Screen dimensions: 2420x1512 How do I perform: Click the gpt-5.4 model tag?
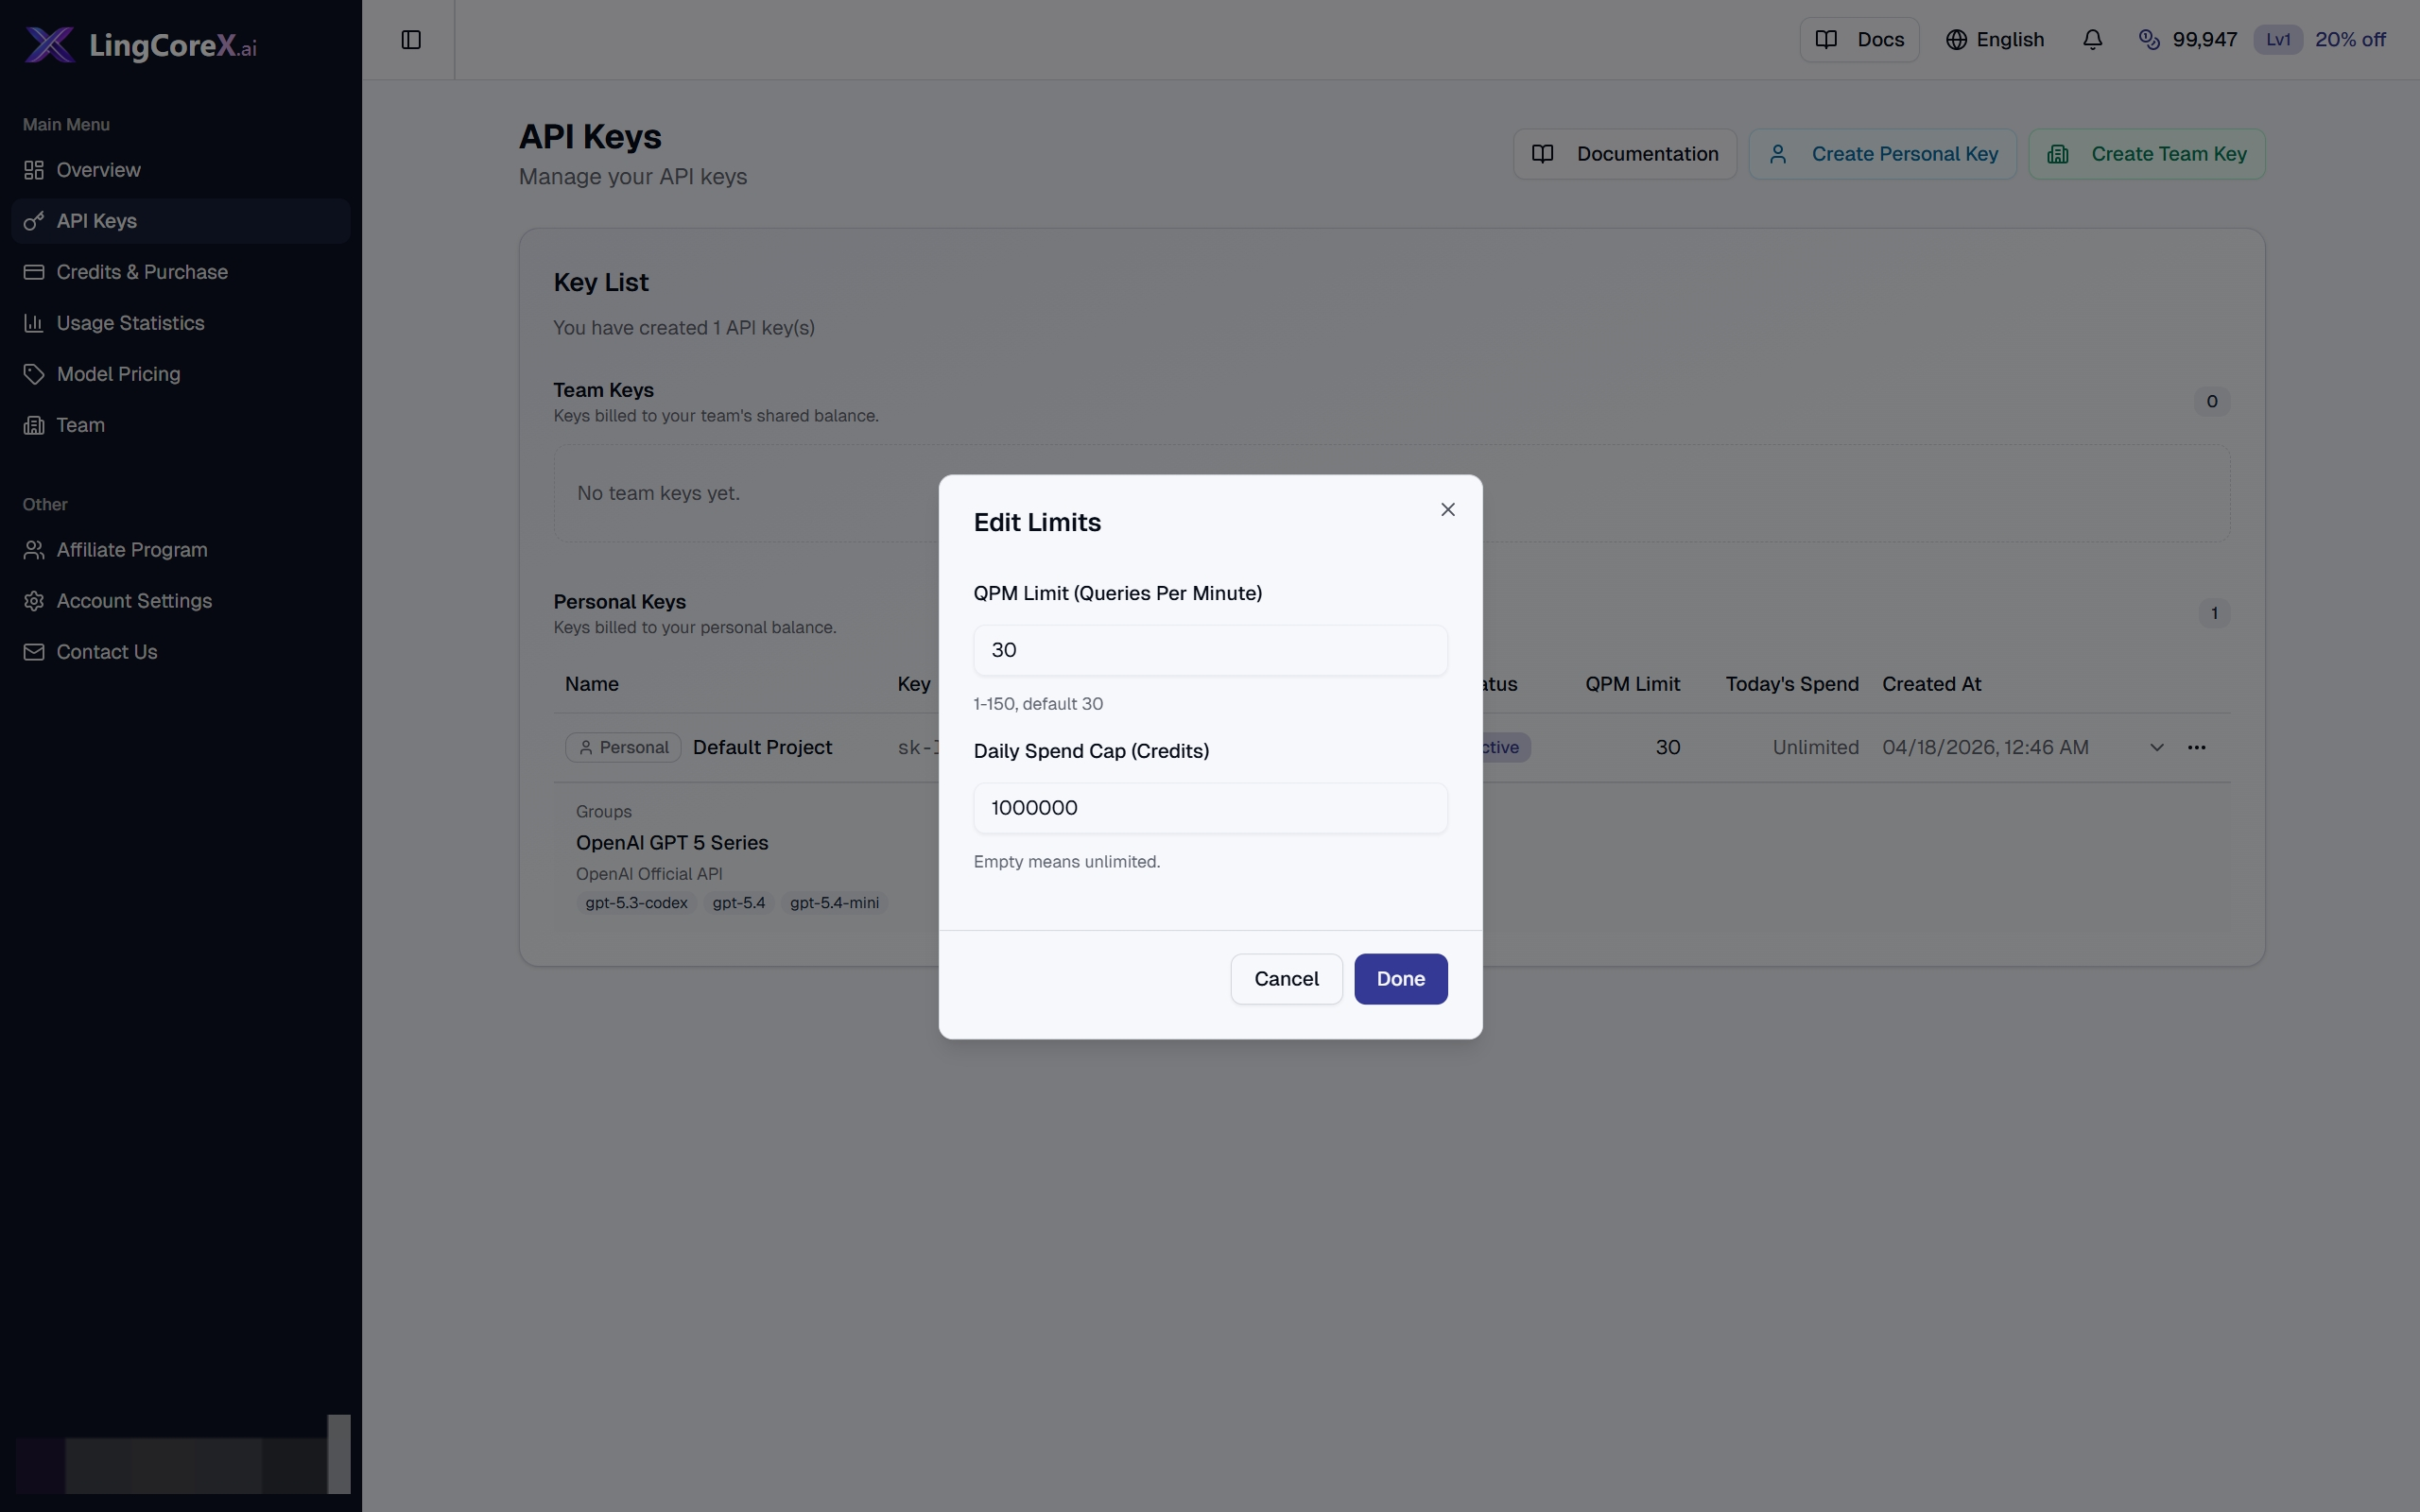tap(739, 903)
